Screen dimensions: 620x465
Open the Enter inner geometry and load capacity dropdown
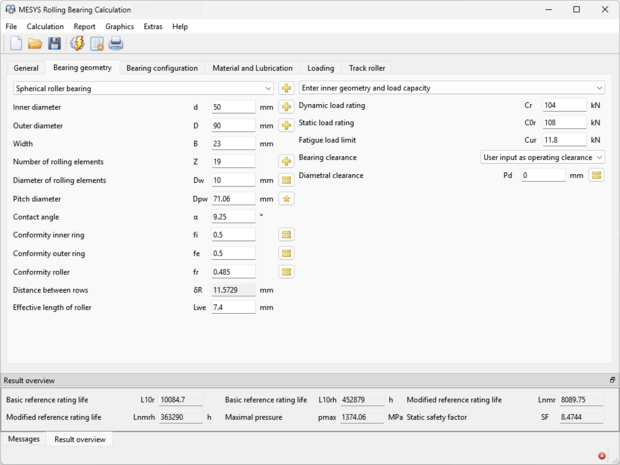(451, 88)
